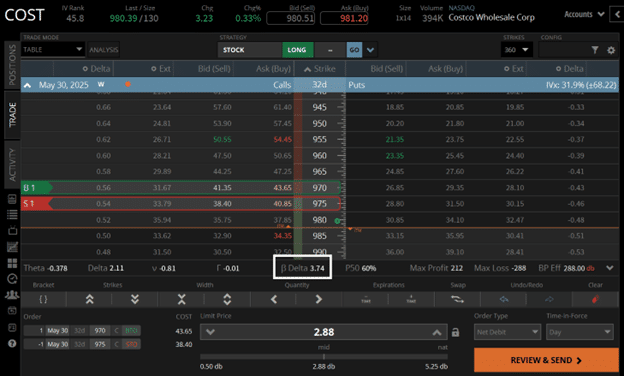
Task: Toggle BTO action on the 970 leg
Action: pos(131,331)
